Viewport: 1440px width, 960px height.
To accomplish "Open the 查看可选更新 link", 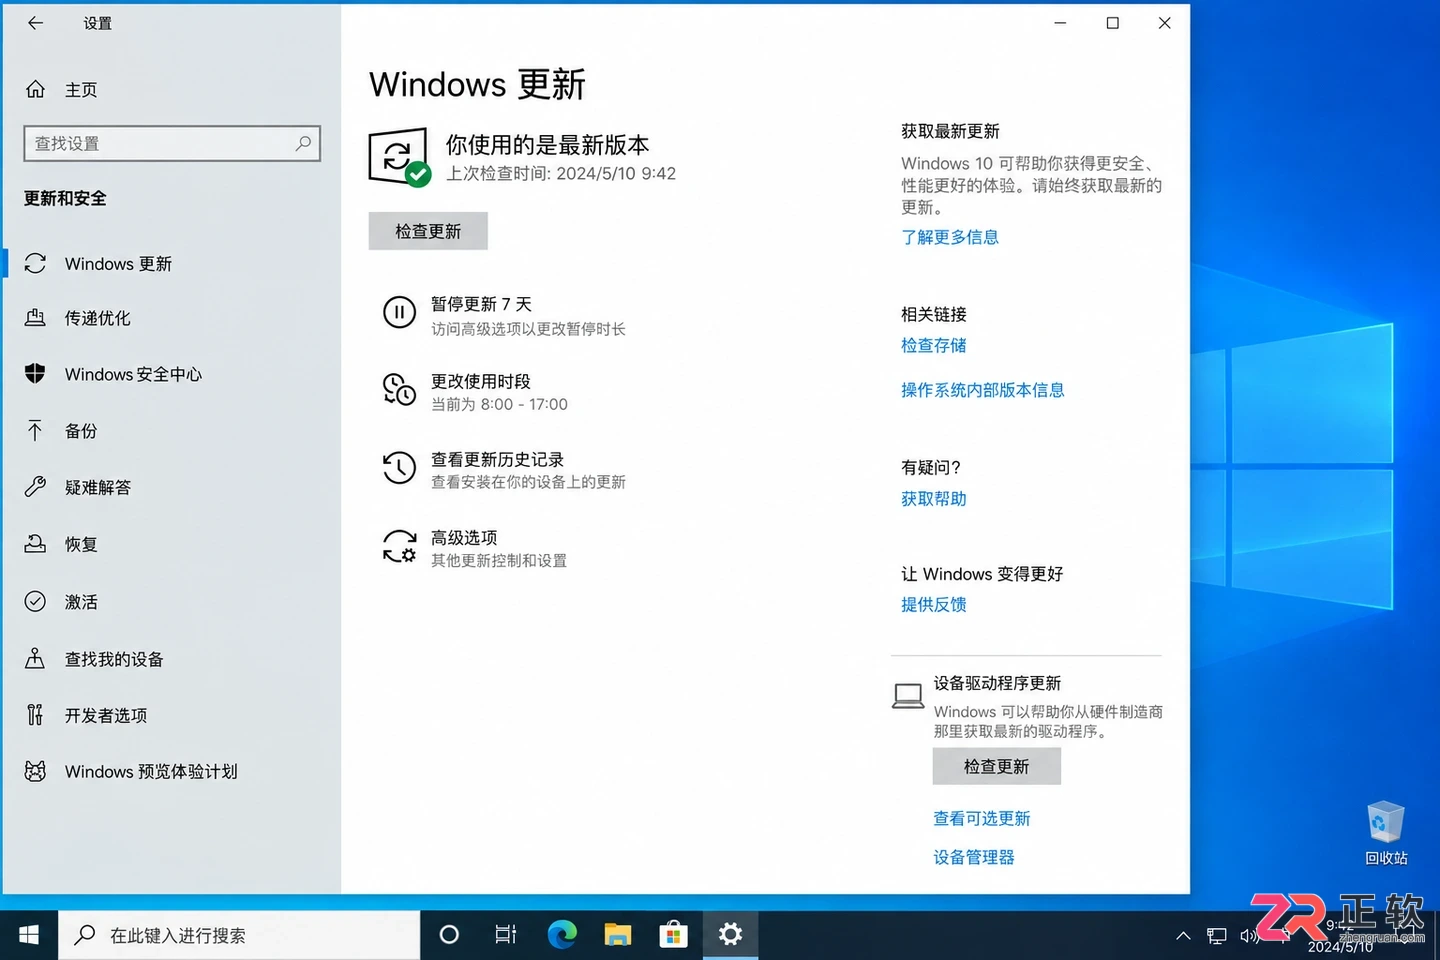I will 982,818.
